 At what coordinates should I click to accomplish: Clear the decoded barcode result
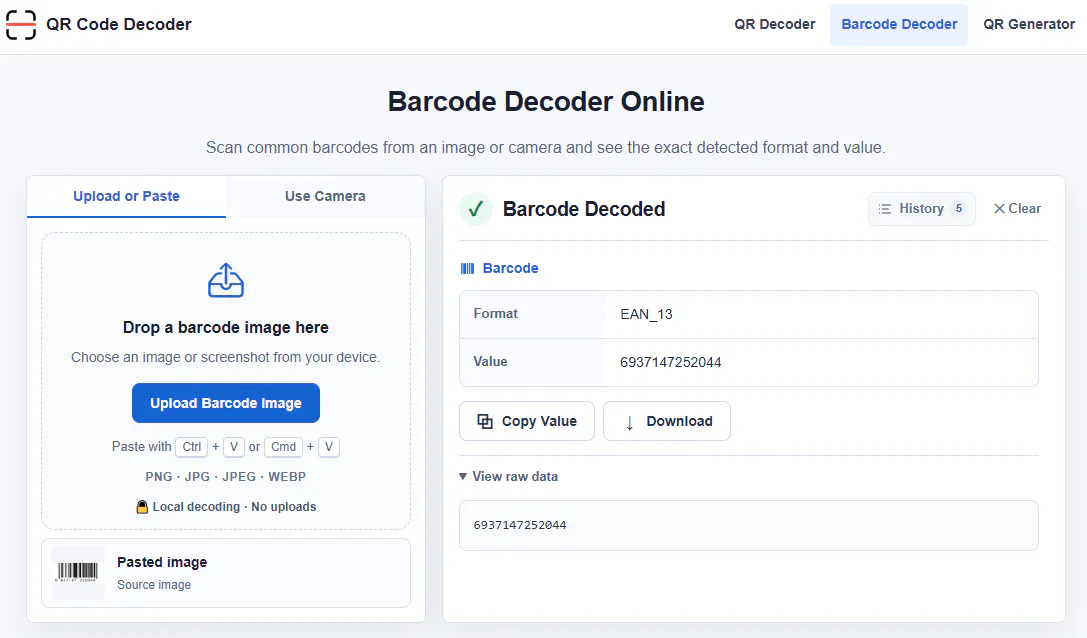pyautogui.click(x=1017, y=209)
